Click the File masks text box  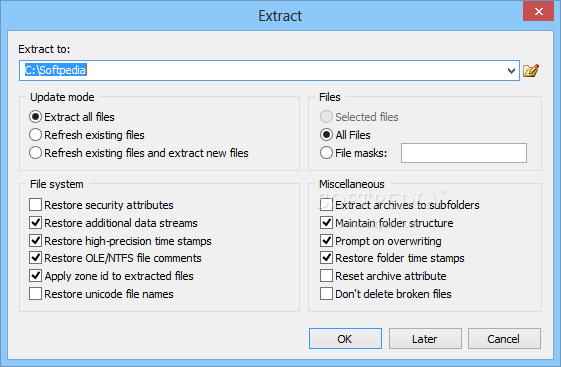(x=464, y=153)
